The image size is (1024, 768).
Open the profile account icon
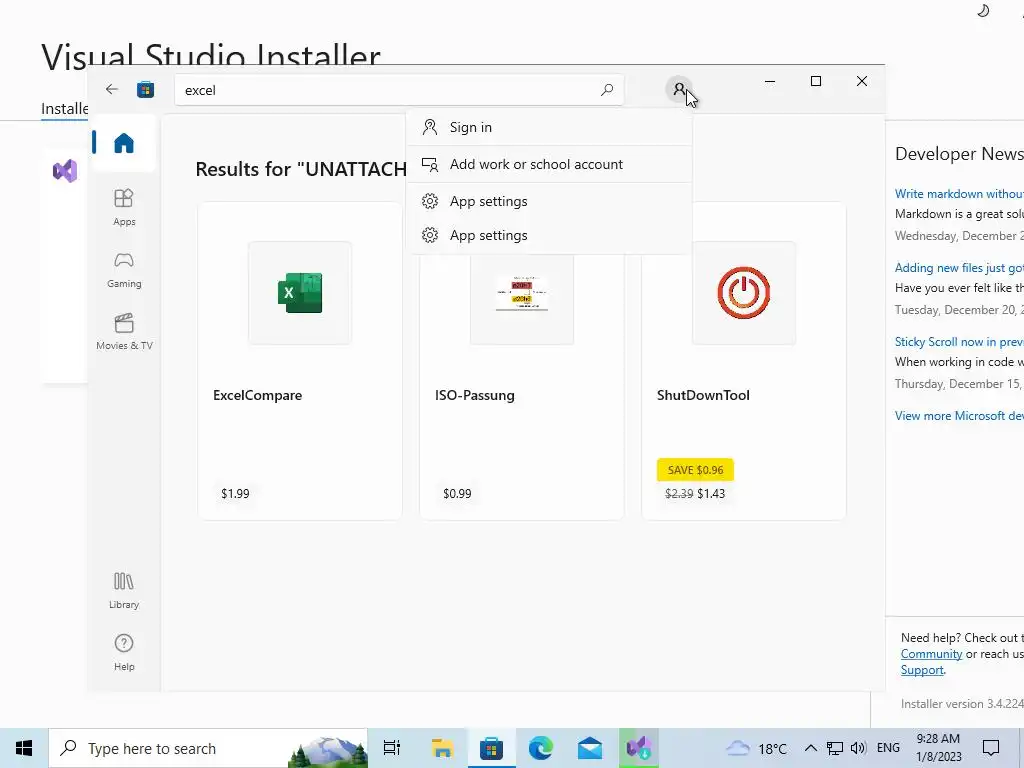tap(679, 89)
